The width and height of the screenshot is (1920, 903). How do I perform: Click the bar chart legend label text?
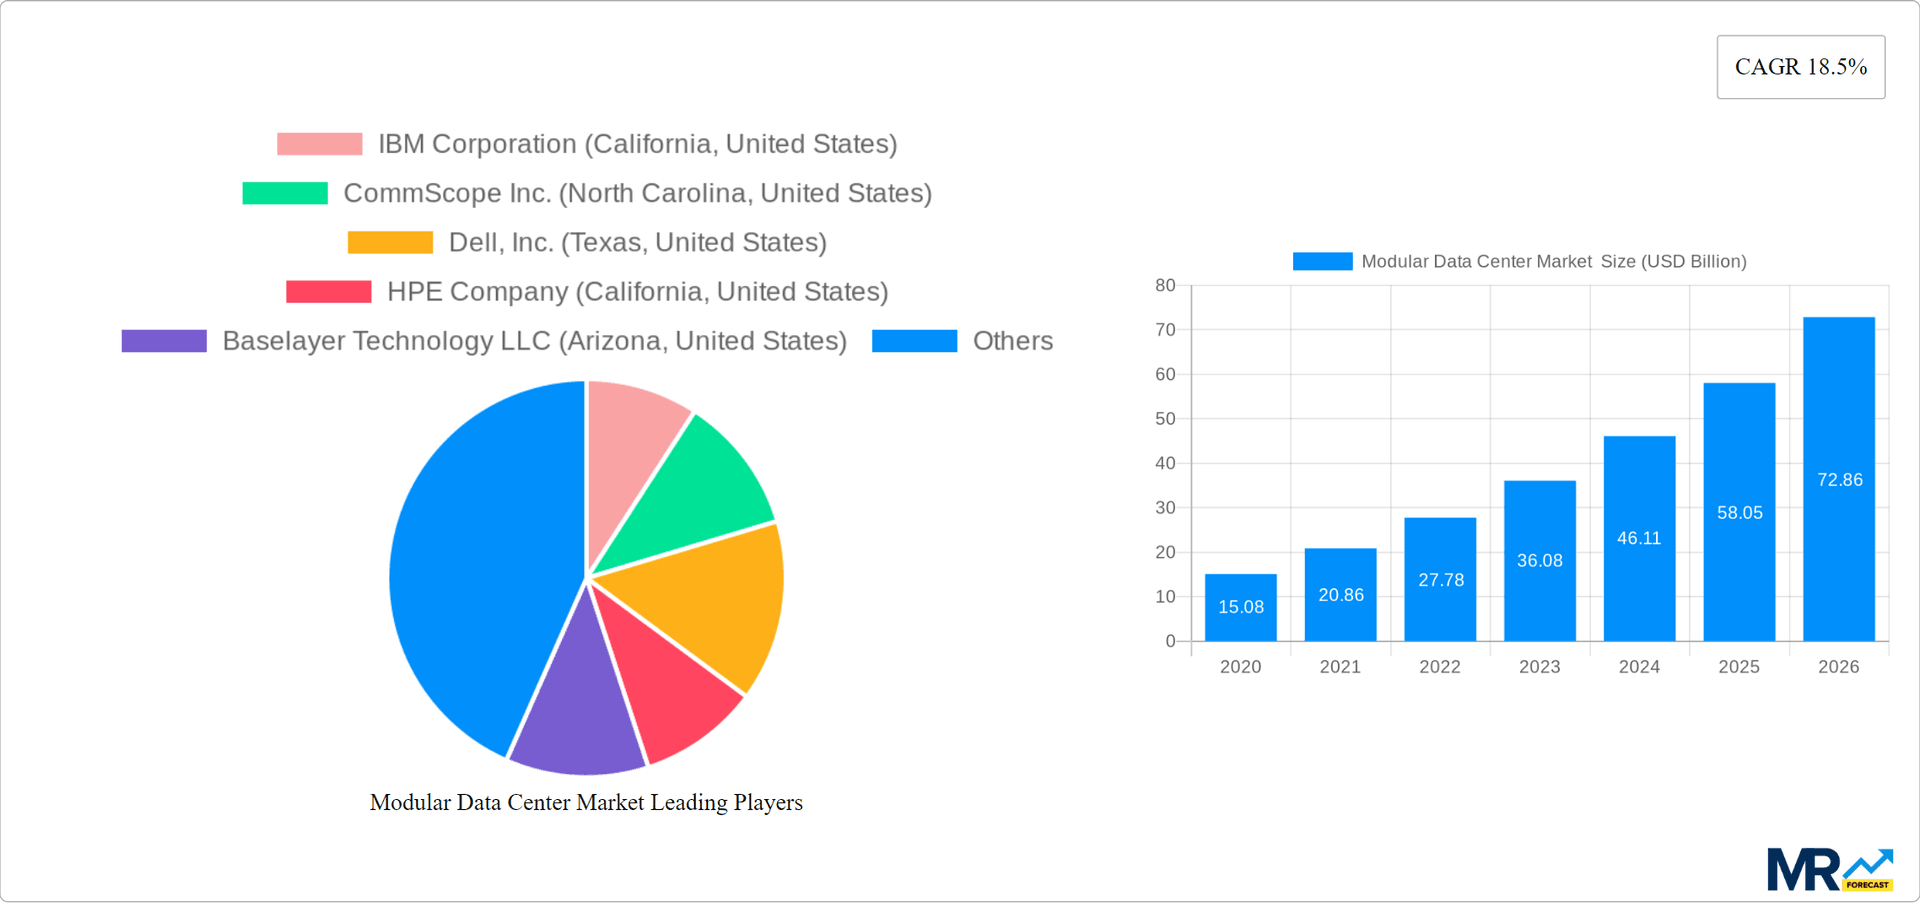click(x=1554, y=261)
